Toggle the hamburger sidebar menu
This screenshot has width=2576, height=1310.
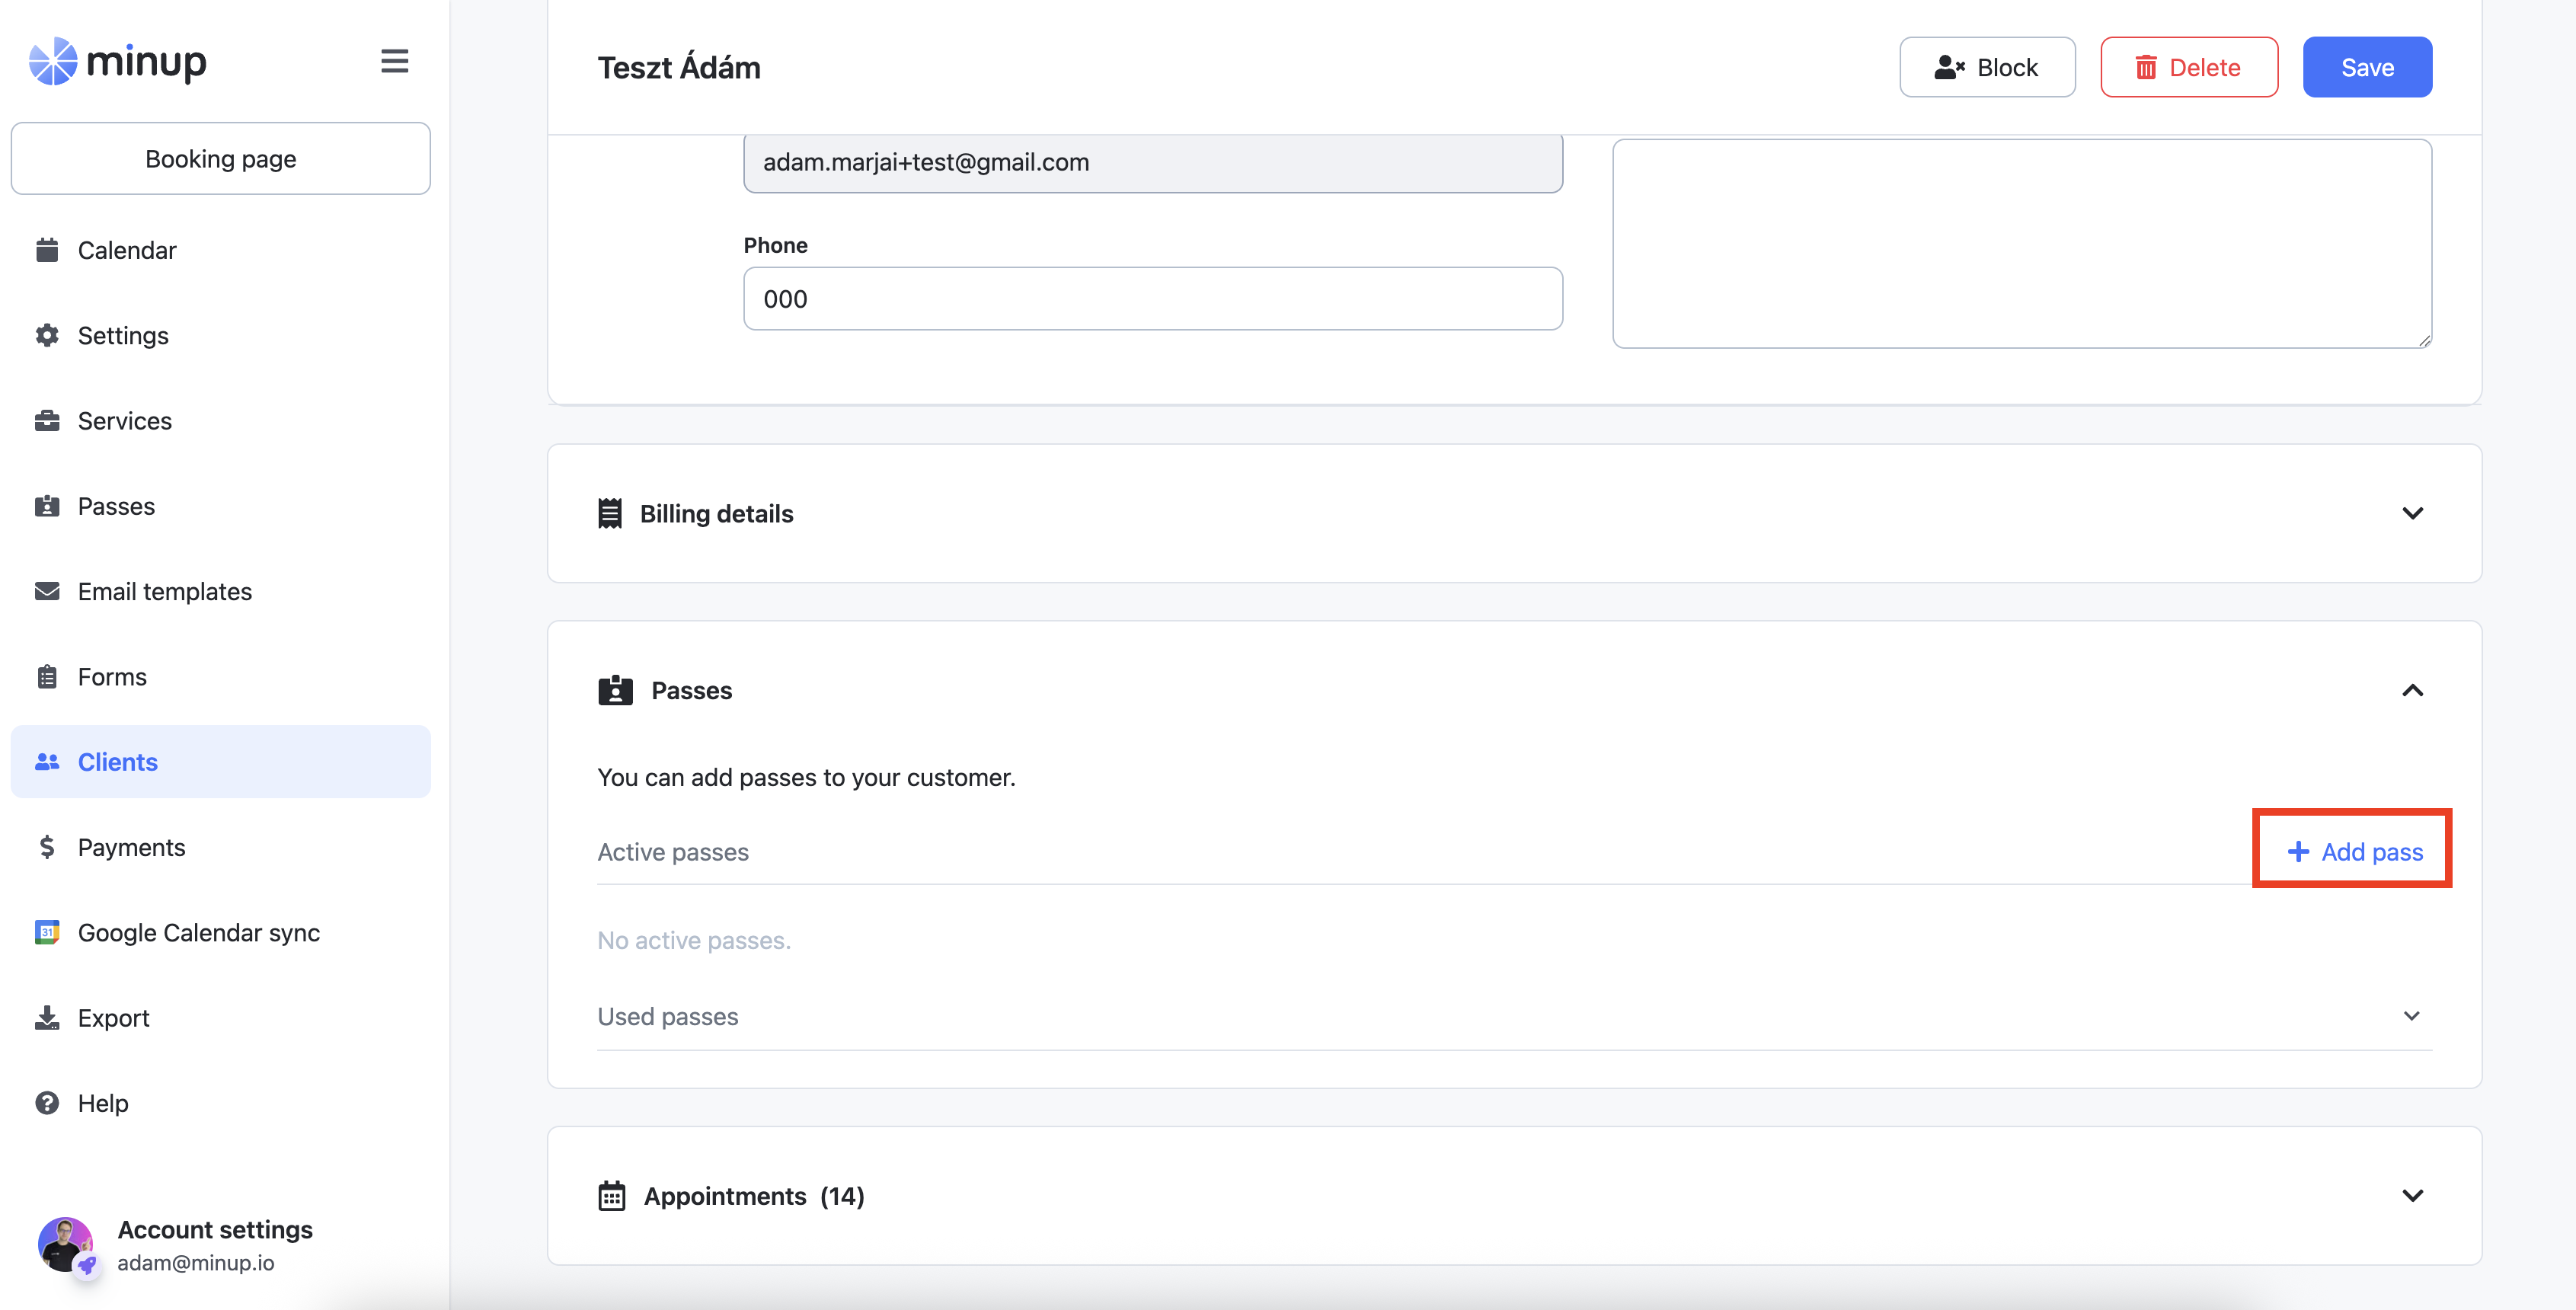[394, 62]
